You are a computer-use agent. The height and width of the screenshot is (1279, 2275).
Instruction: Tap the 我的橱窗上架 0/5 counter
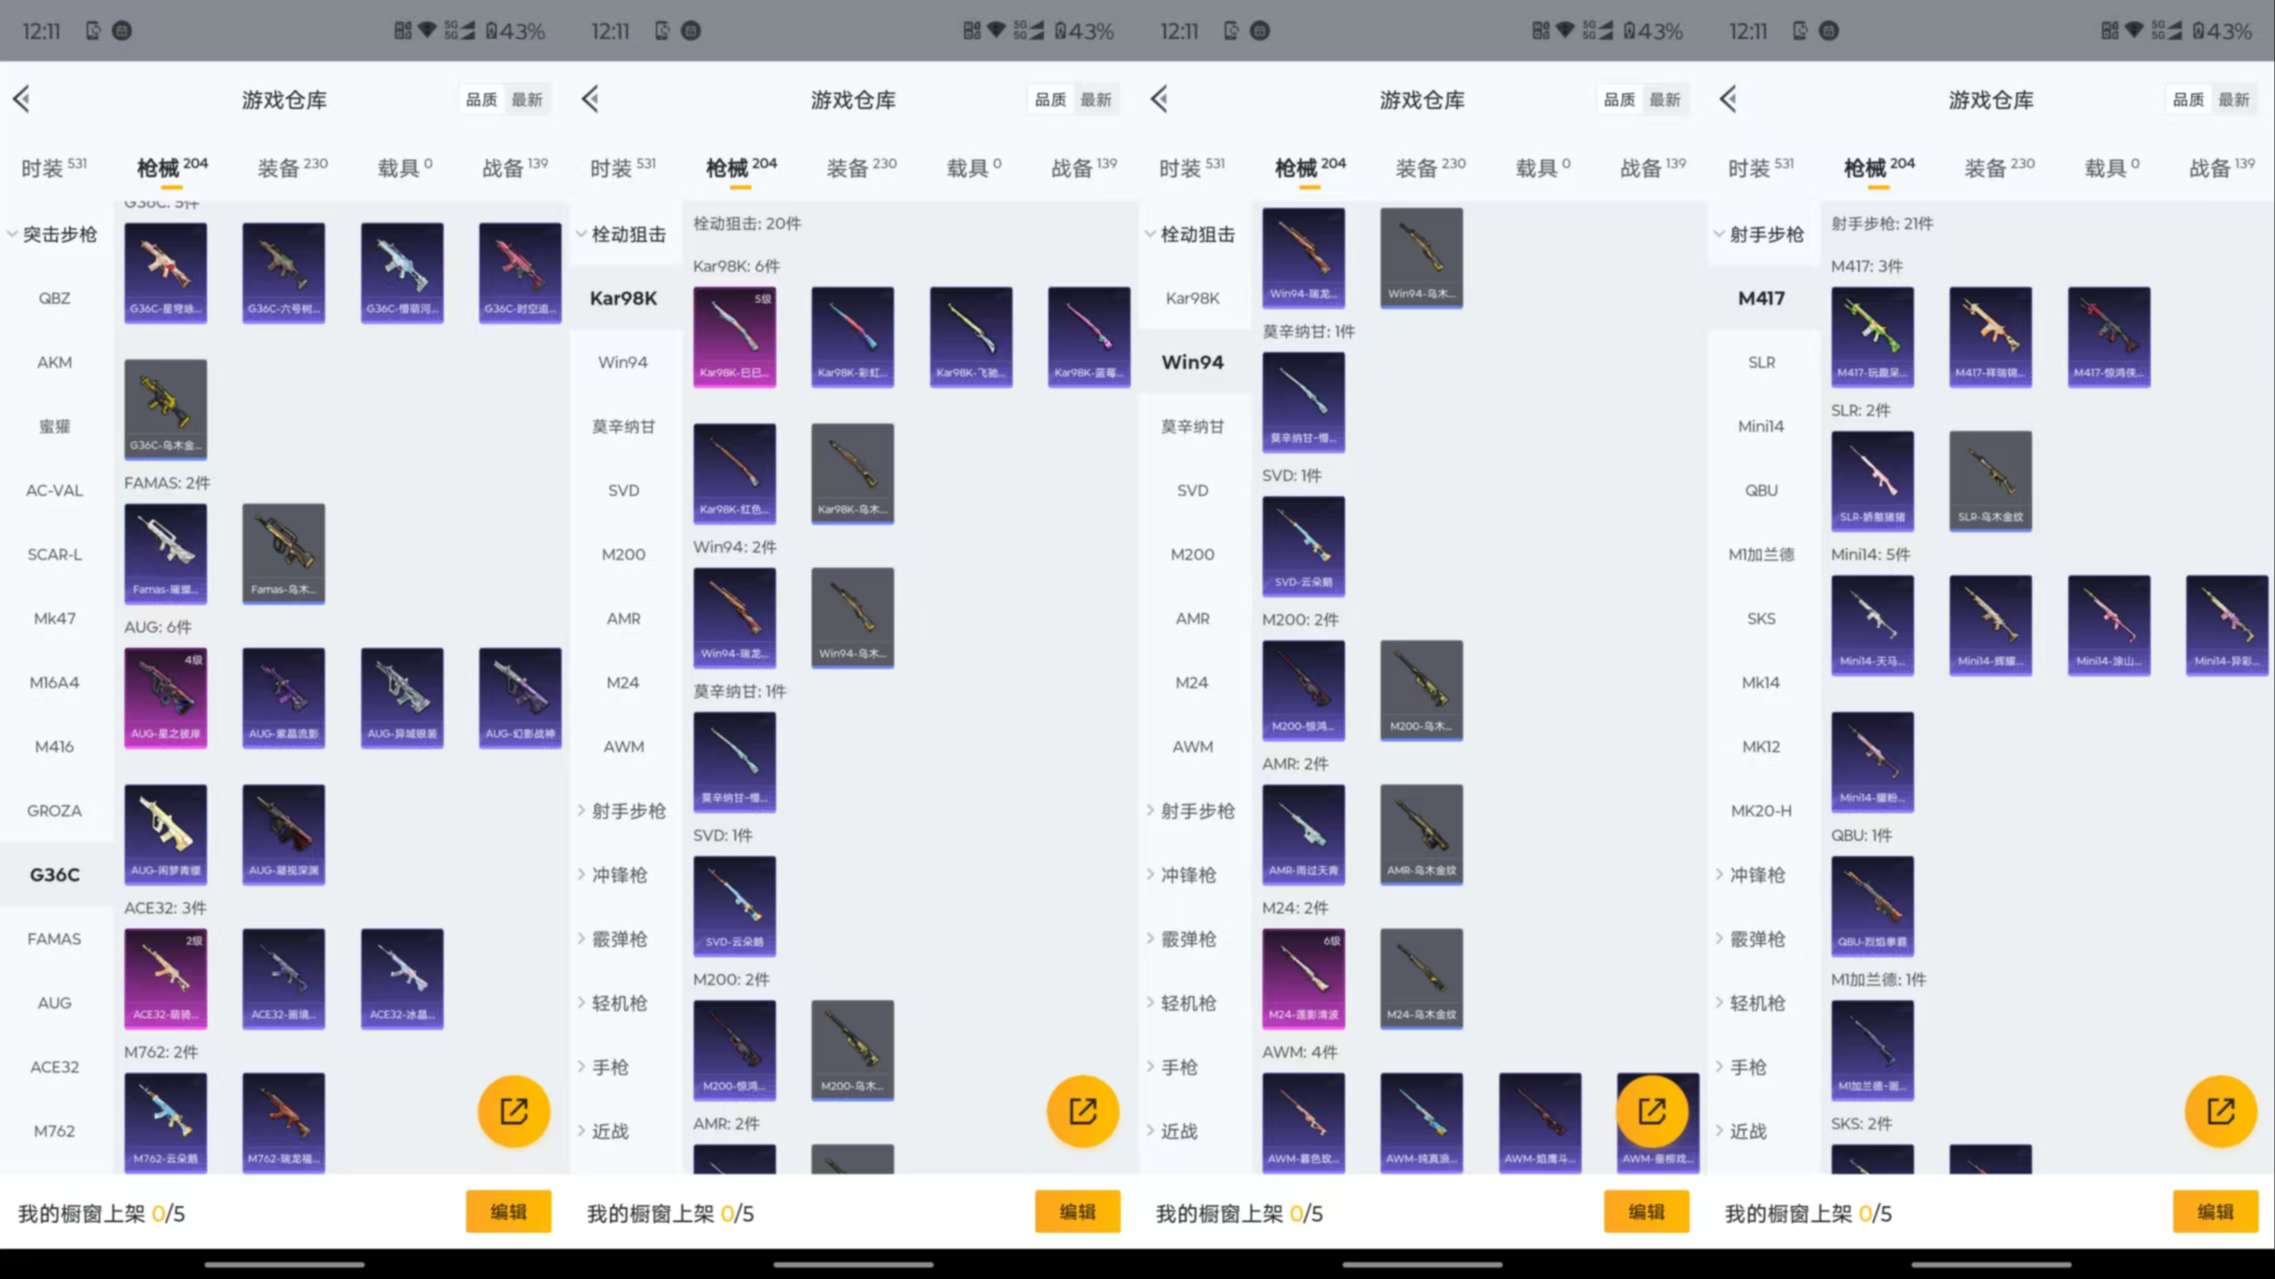click(100, 1212)
